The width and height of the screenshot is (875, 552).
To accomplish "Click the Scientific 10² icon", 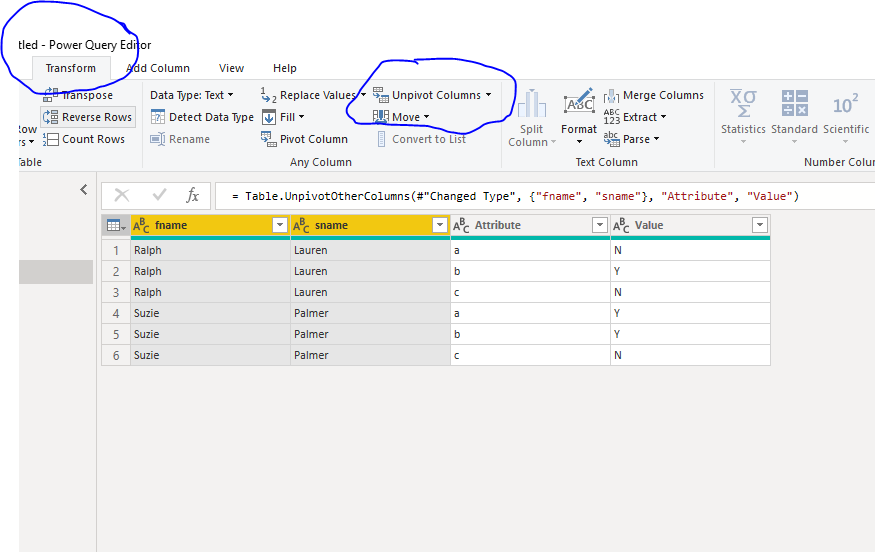I will 845,104.
